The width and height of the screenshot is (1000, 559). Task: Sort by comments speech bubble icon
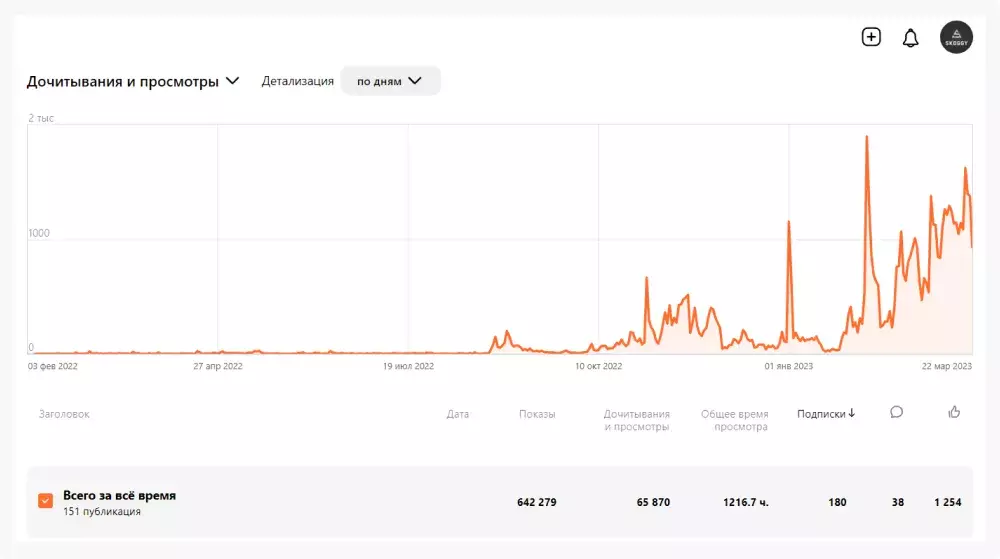[896, 412]
